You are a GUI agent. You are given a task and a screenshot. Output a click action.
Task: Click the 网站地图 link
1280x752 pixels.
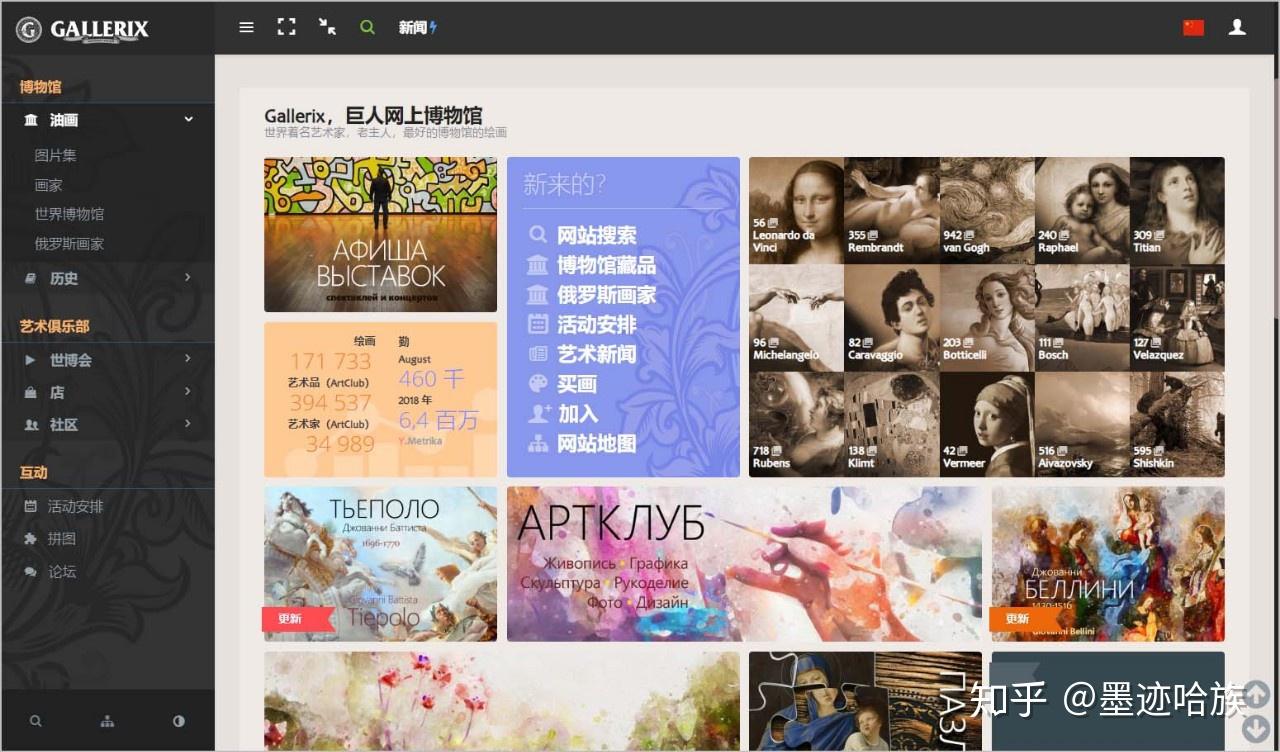click(x=596, y=444)
